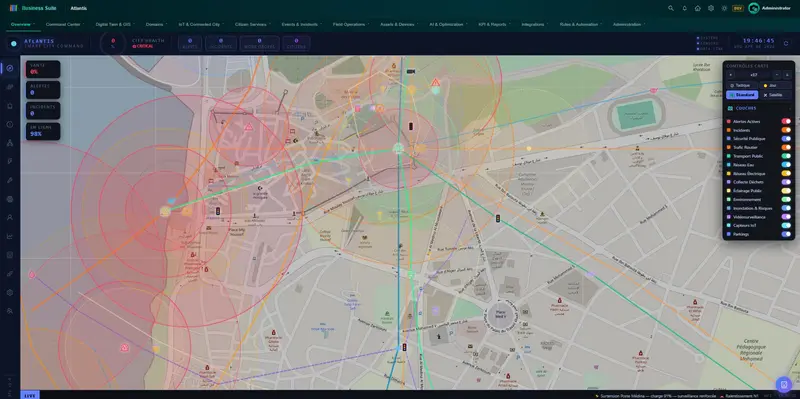Open the Assets & Devices menu
800x399 pixels.
pyautogui.click(x=399, y=24)
